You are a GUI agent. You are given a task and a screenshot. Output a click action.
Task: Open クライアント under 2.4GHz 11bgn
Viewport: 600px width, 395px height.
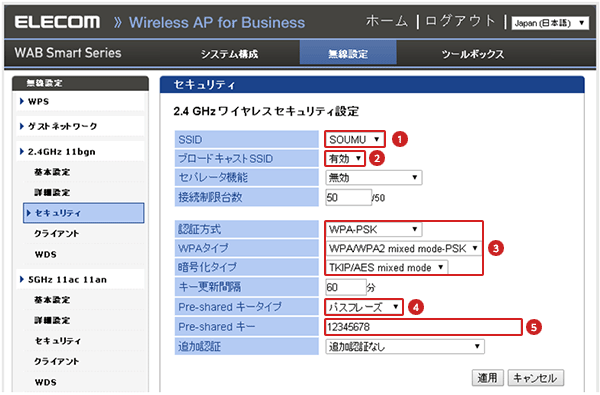click(57, 233)
